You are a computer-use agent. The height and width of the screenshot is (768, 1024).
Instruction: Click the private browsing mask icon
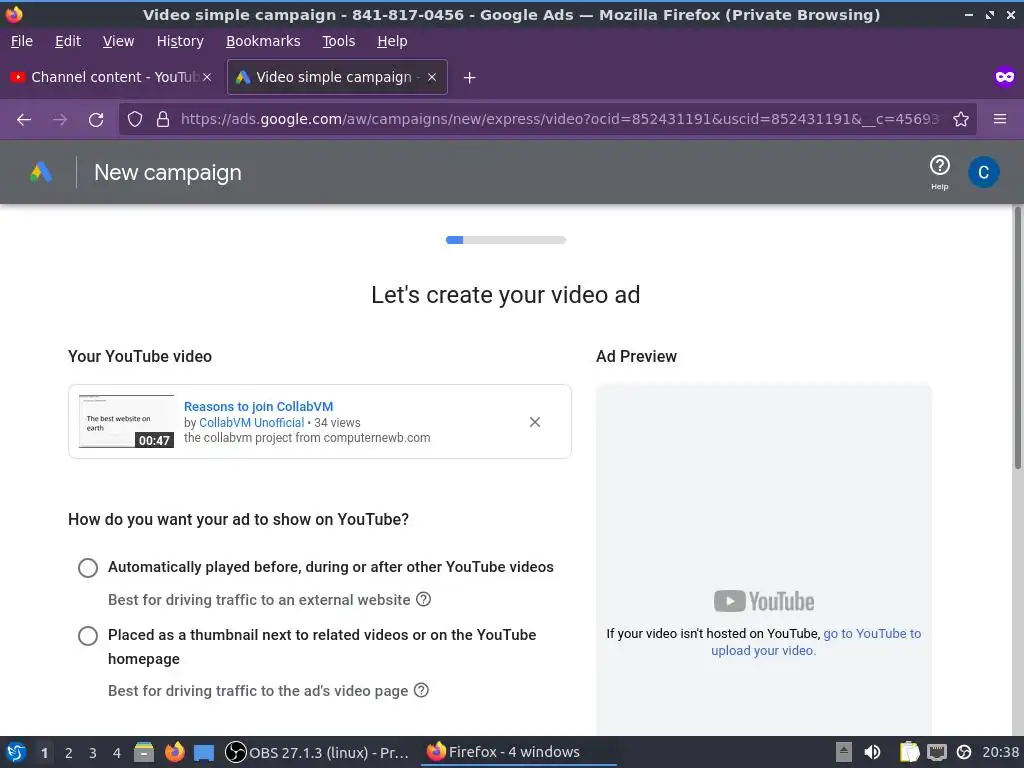point(1004,77)
